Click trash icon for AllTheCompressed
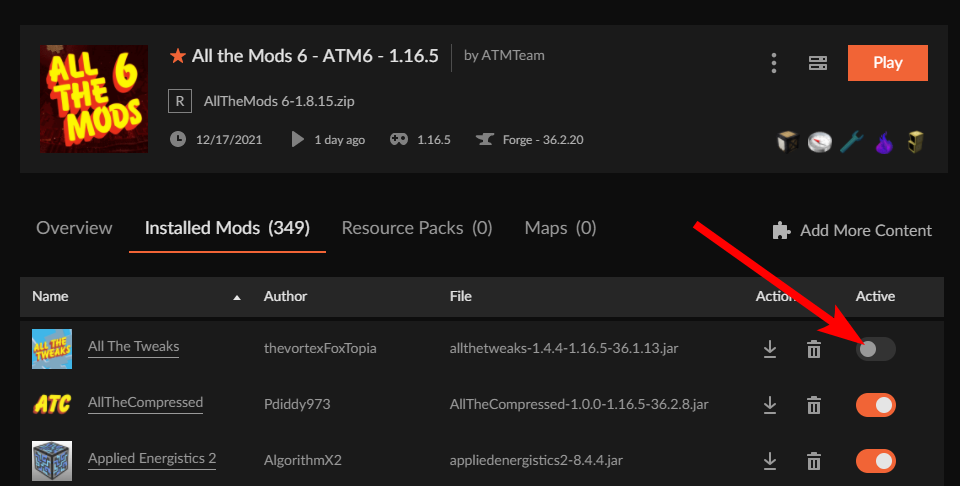The width and height of the screenshot is (960, 486). 814,405
